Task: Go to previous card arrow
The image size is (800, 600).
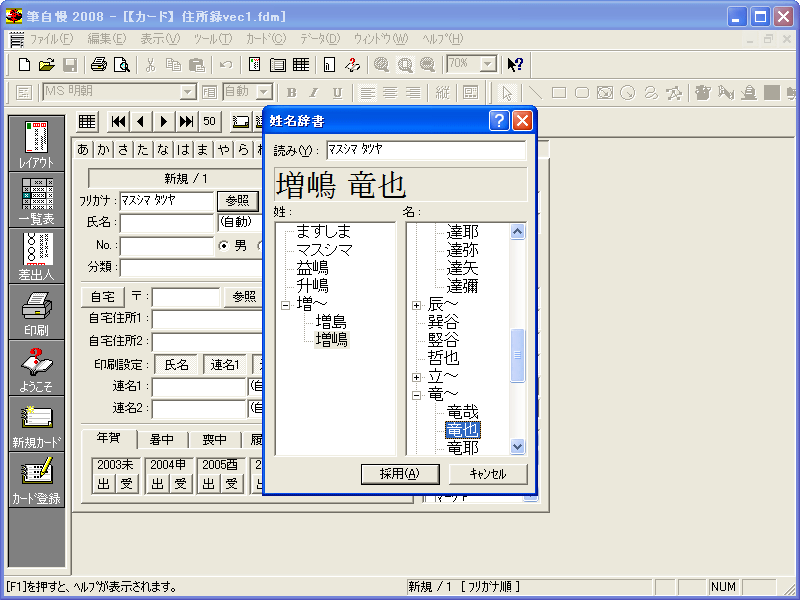Action: [x=141, y=121]
